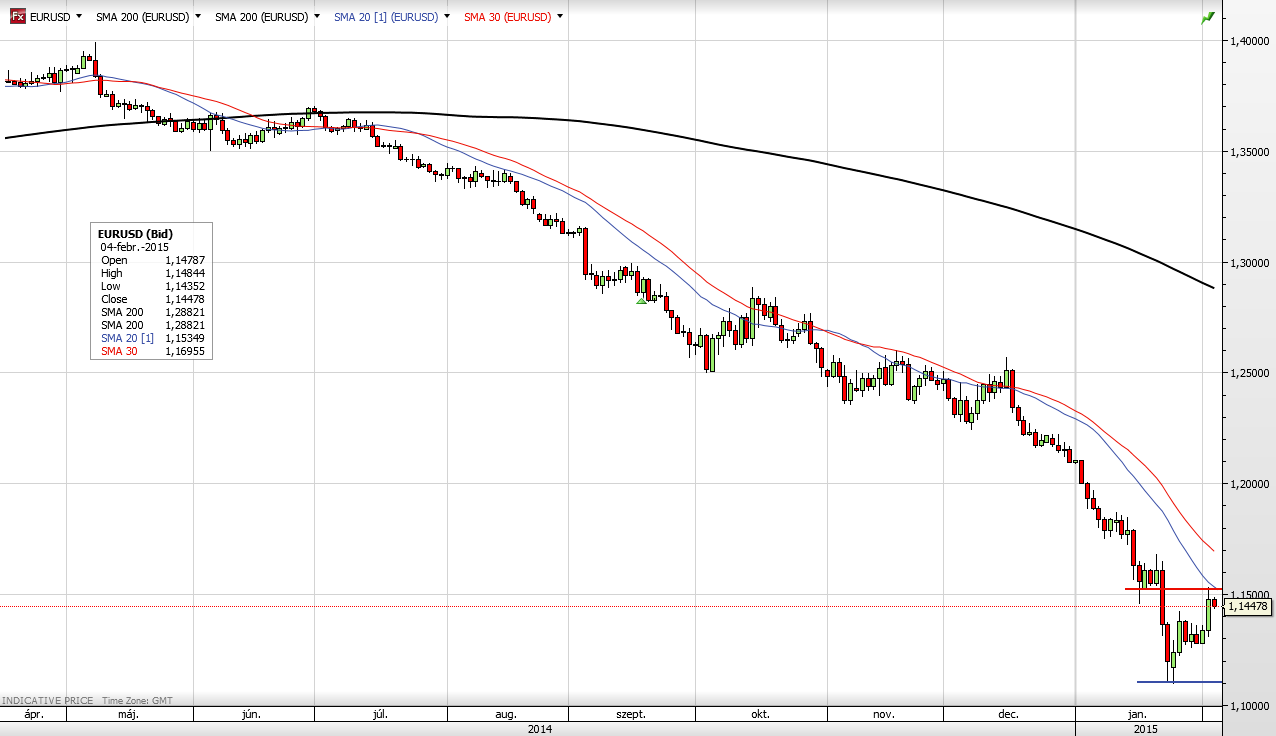
Task: Click the 1,25000 price axis label
Action: tap(1250, 373)
